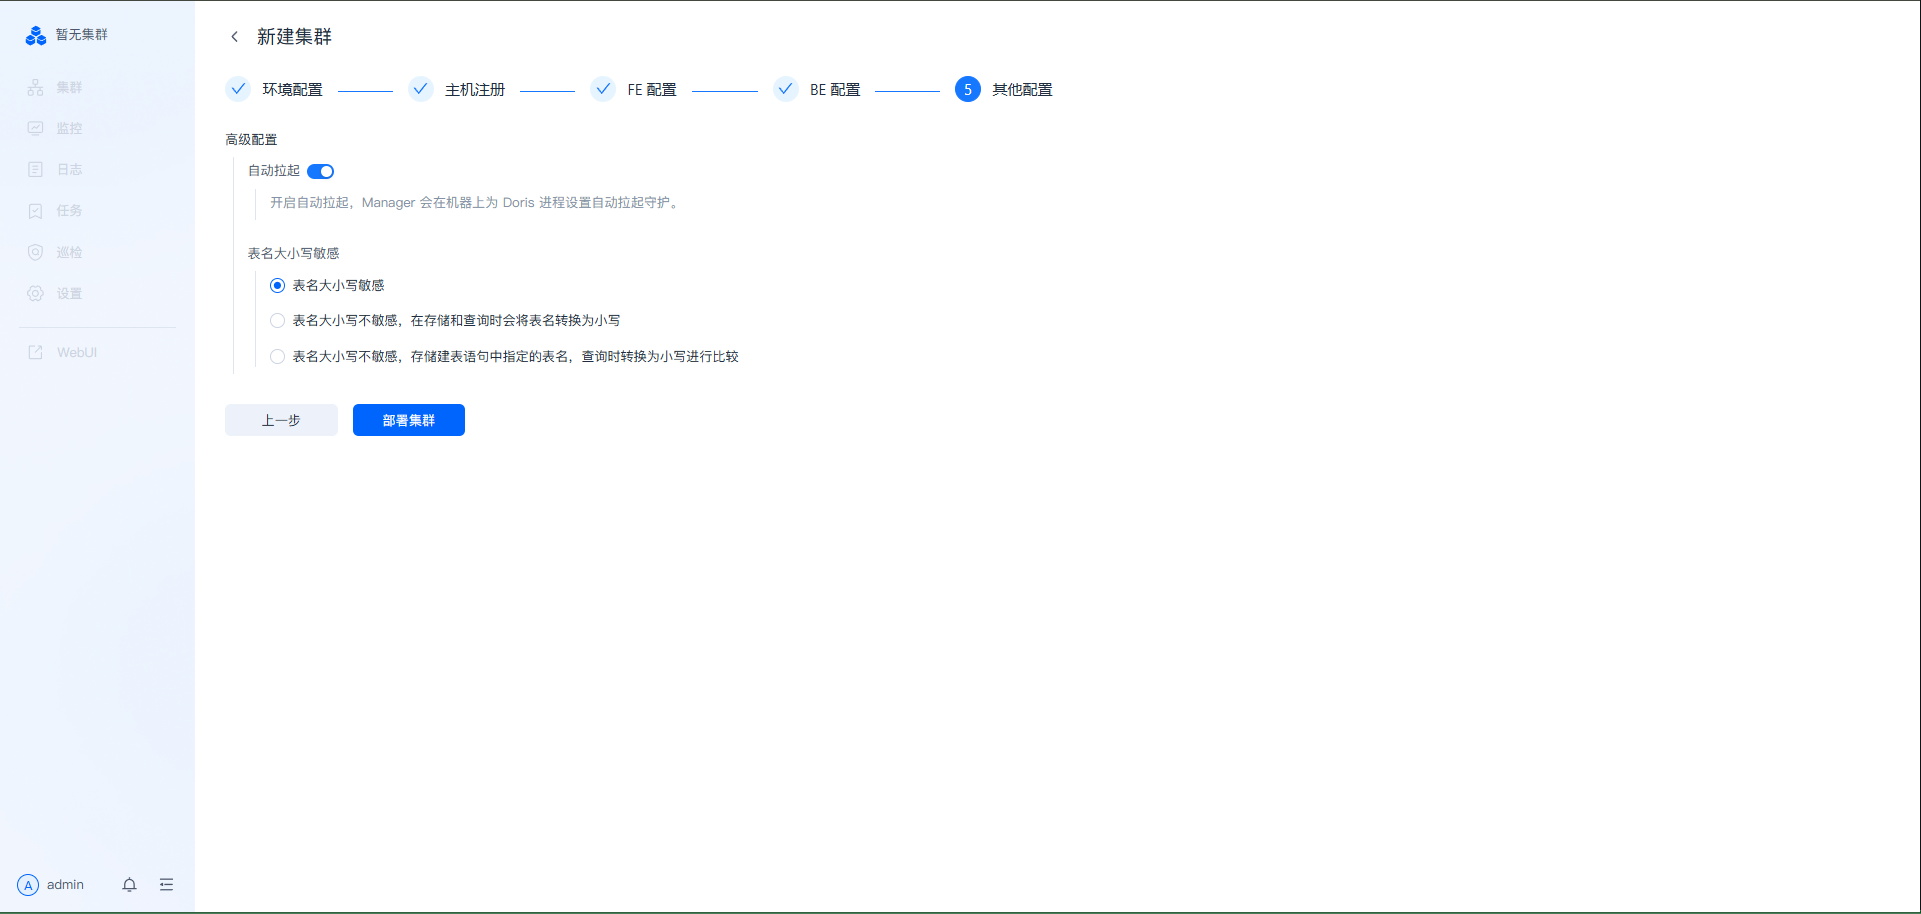The width and height of the screenshot is (1921, 914).
Task: Select radio option storing names as specified
Action: (278, 357)
